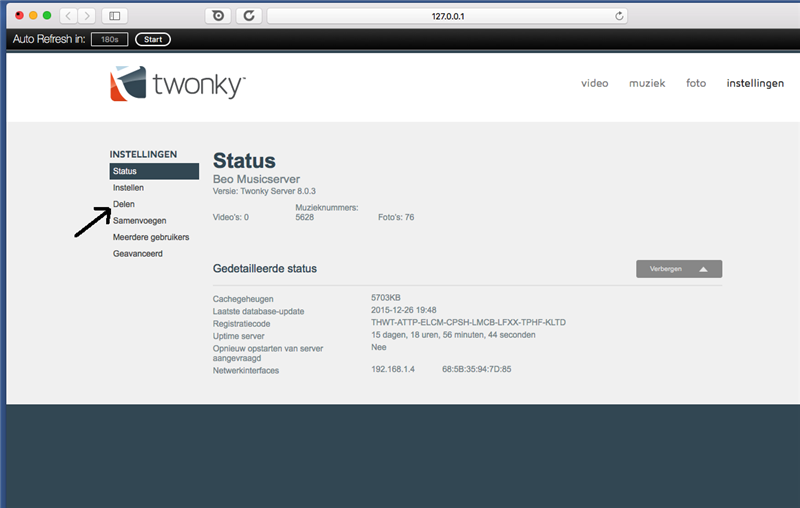Click the THWT-ATTP registration code
The width and height of the screenshot is (800, 508).
[468, 322]
